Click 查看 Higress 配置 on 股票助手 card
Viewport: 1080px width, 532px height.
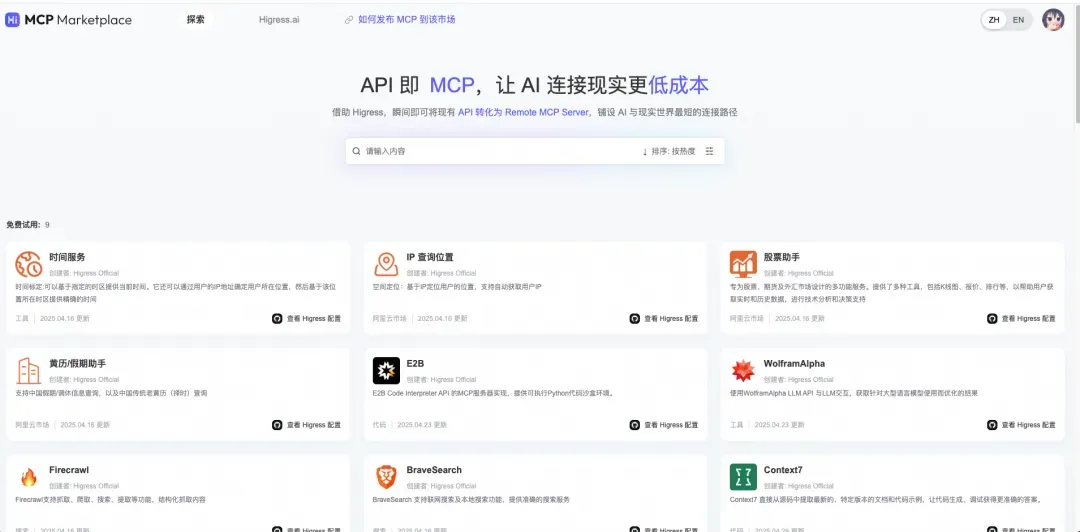tap(1028, 319)
